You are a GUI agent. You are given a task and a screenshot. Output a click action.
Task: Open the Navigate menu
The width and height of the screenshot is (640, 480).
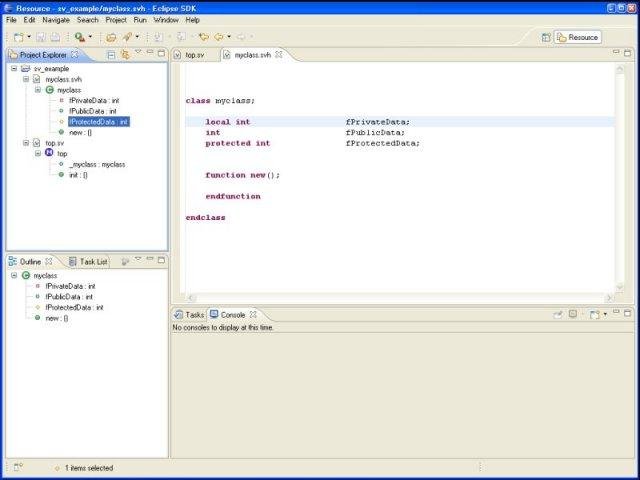click(56, 20)
